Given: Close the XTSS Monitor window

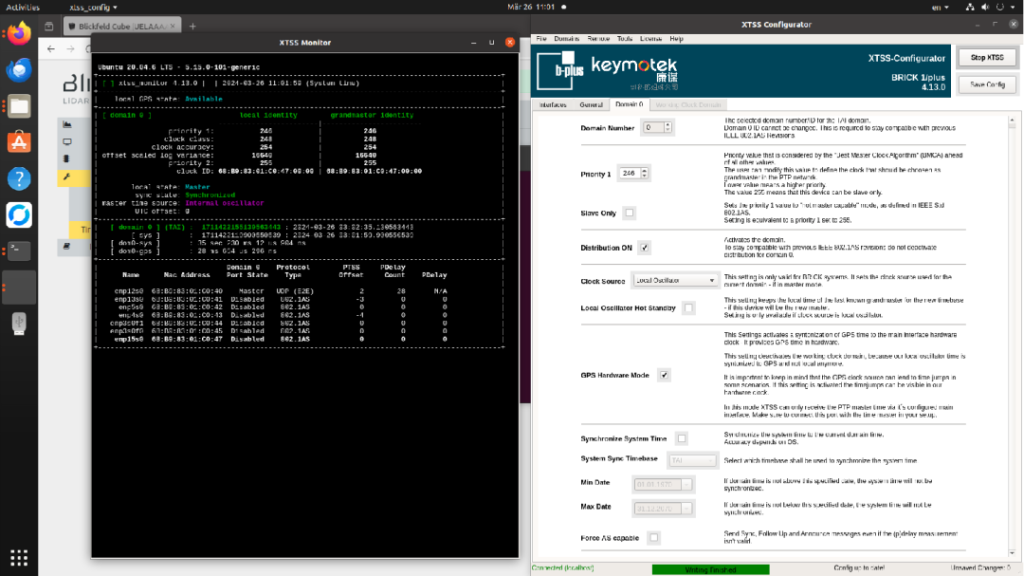Looking at the screenshot, I should pos(510,42).
